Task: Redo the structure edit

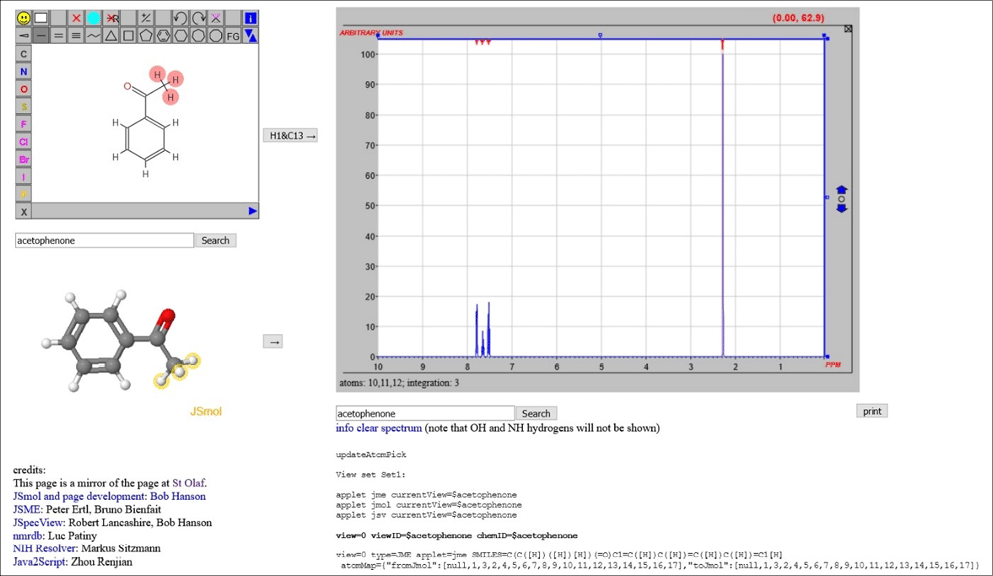Action: point(197,18)
